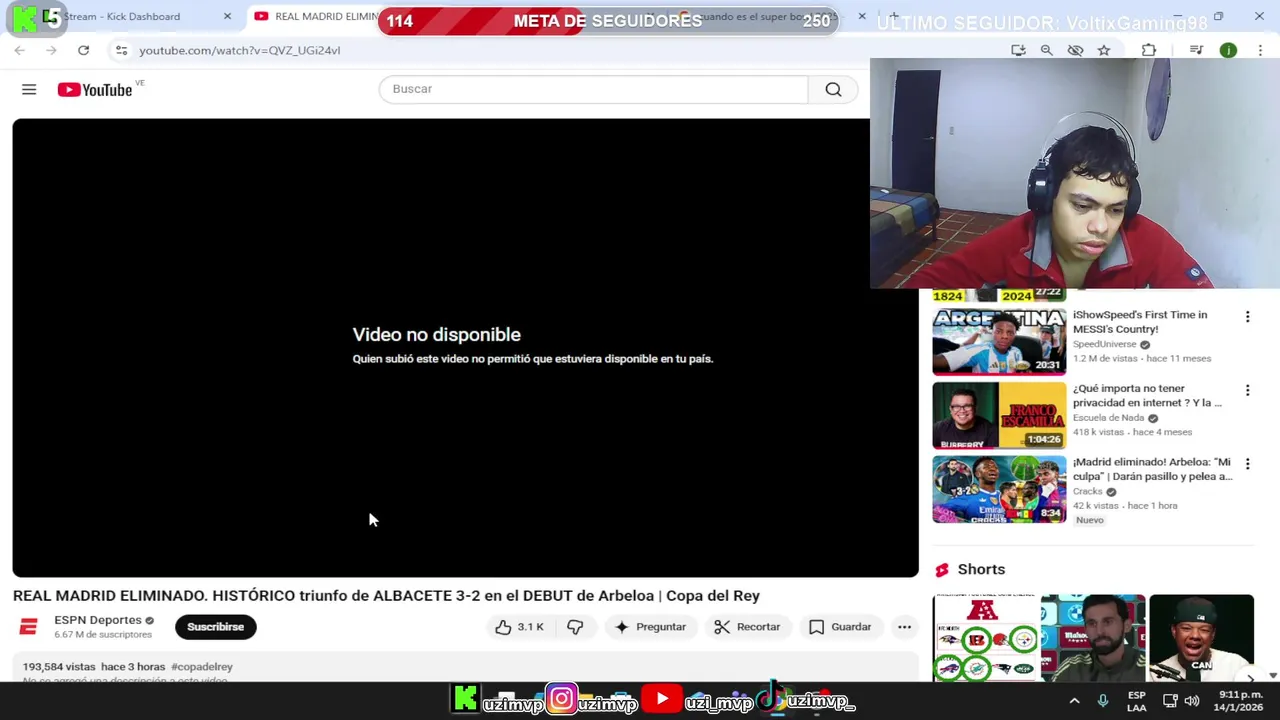Screen dimensions: 1280x720
Task: Click the Buscar search field
Action: click(594, 89)
